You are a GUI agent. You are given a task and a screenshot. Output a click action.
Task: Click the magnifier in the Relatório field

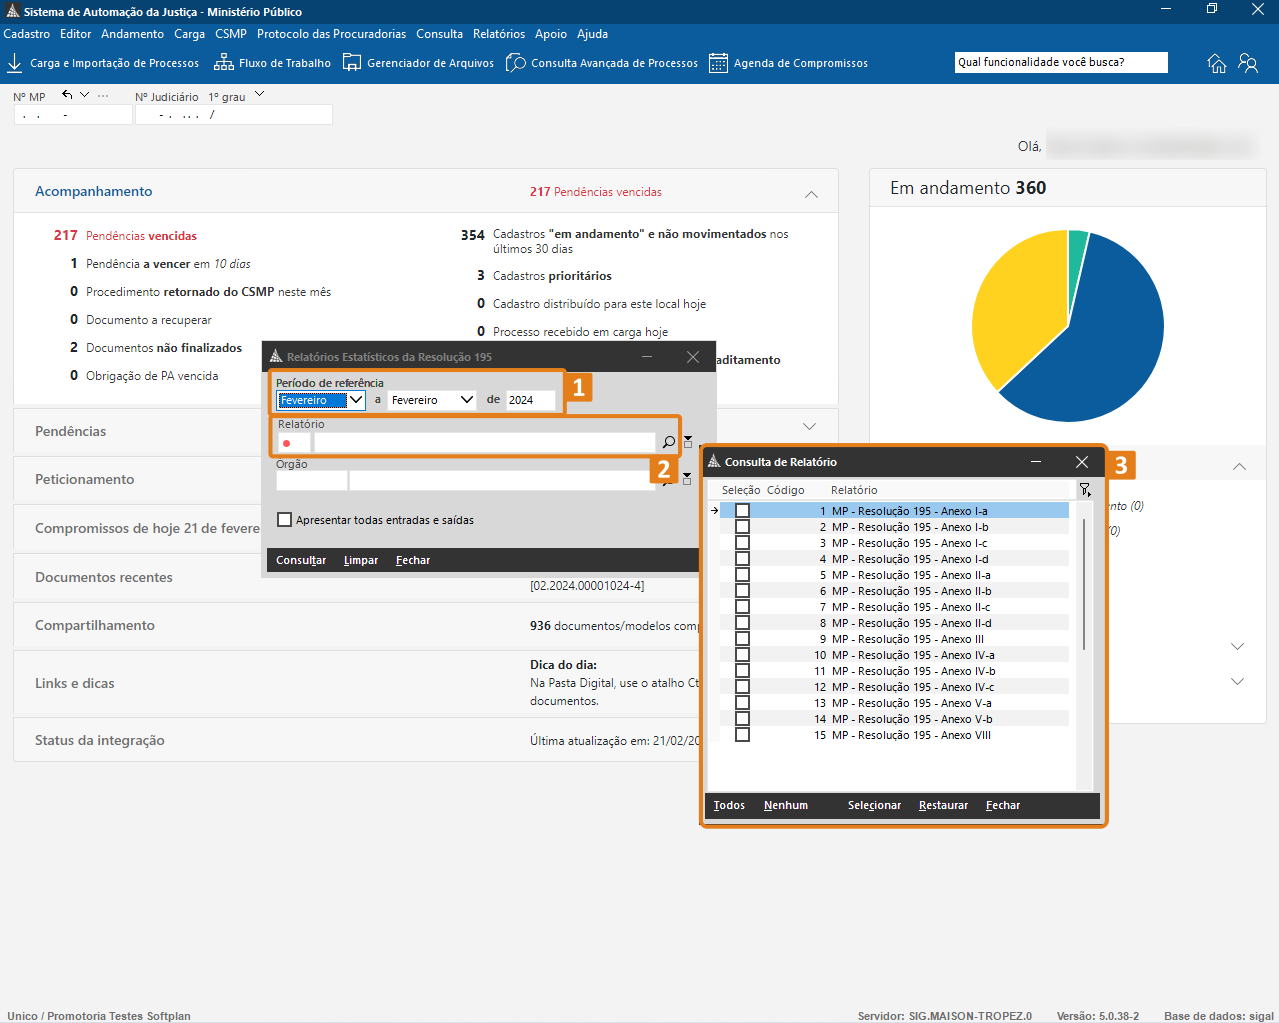coord(669,442)
